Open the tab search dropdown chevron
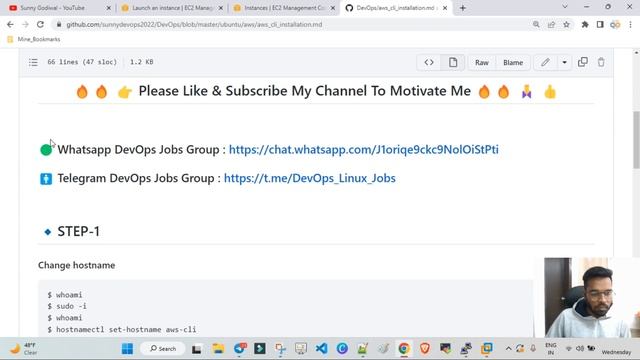This screenshot has width=640, height=360. 565,7
